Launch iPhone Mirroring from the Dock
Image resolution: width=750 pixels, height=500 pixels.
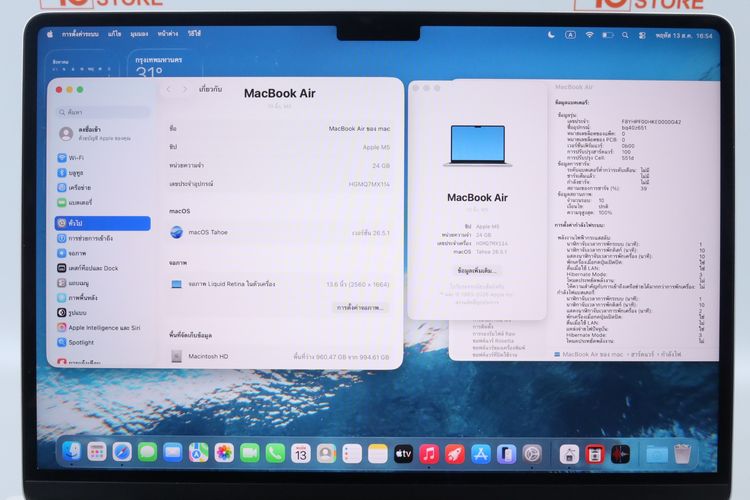click(506, 454)
